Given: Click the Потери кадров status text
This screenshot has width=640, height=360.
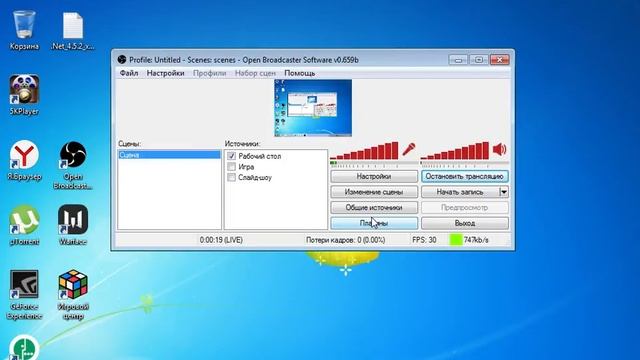Looking at the screenshot, I should point(345,240).
